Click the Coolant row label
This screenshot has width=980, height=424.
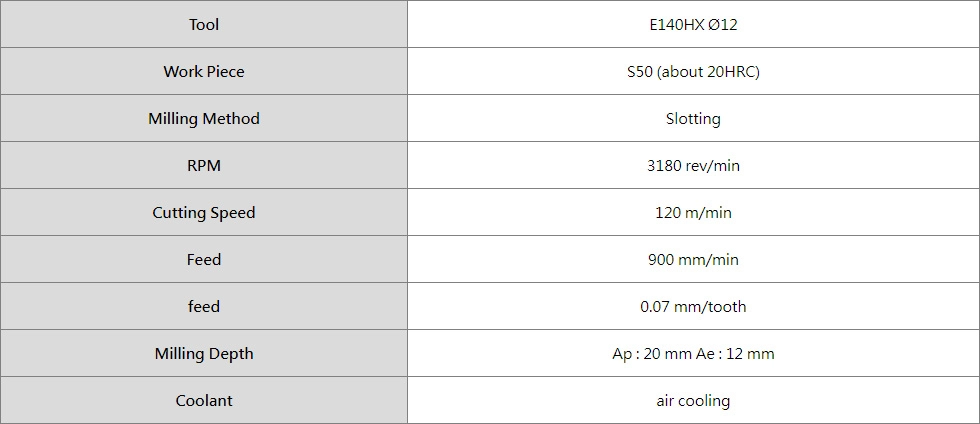204,400
